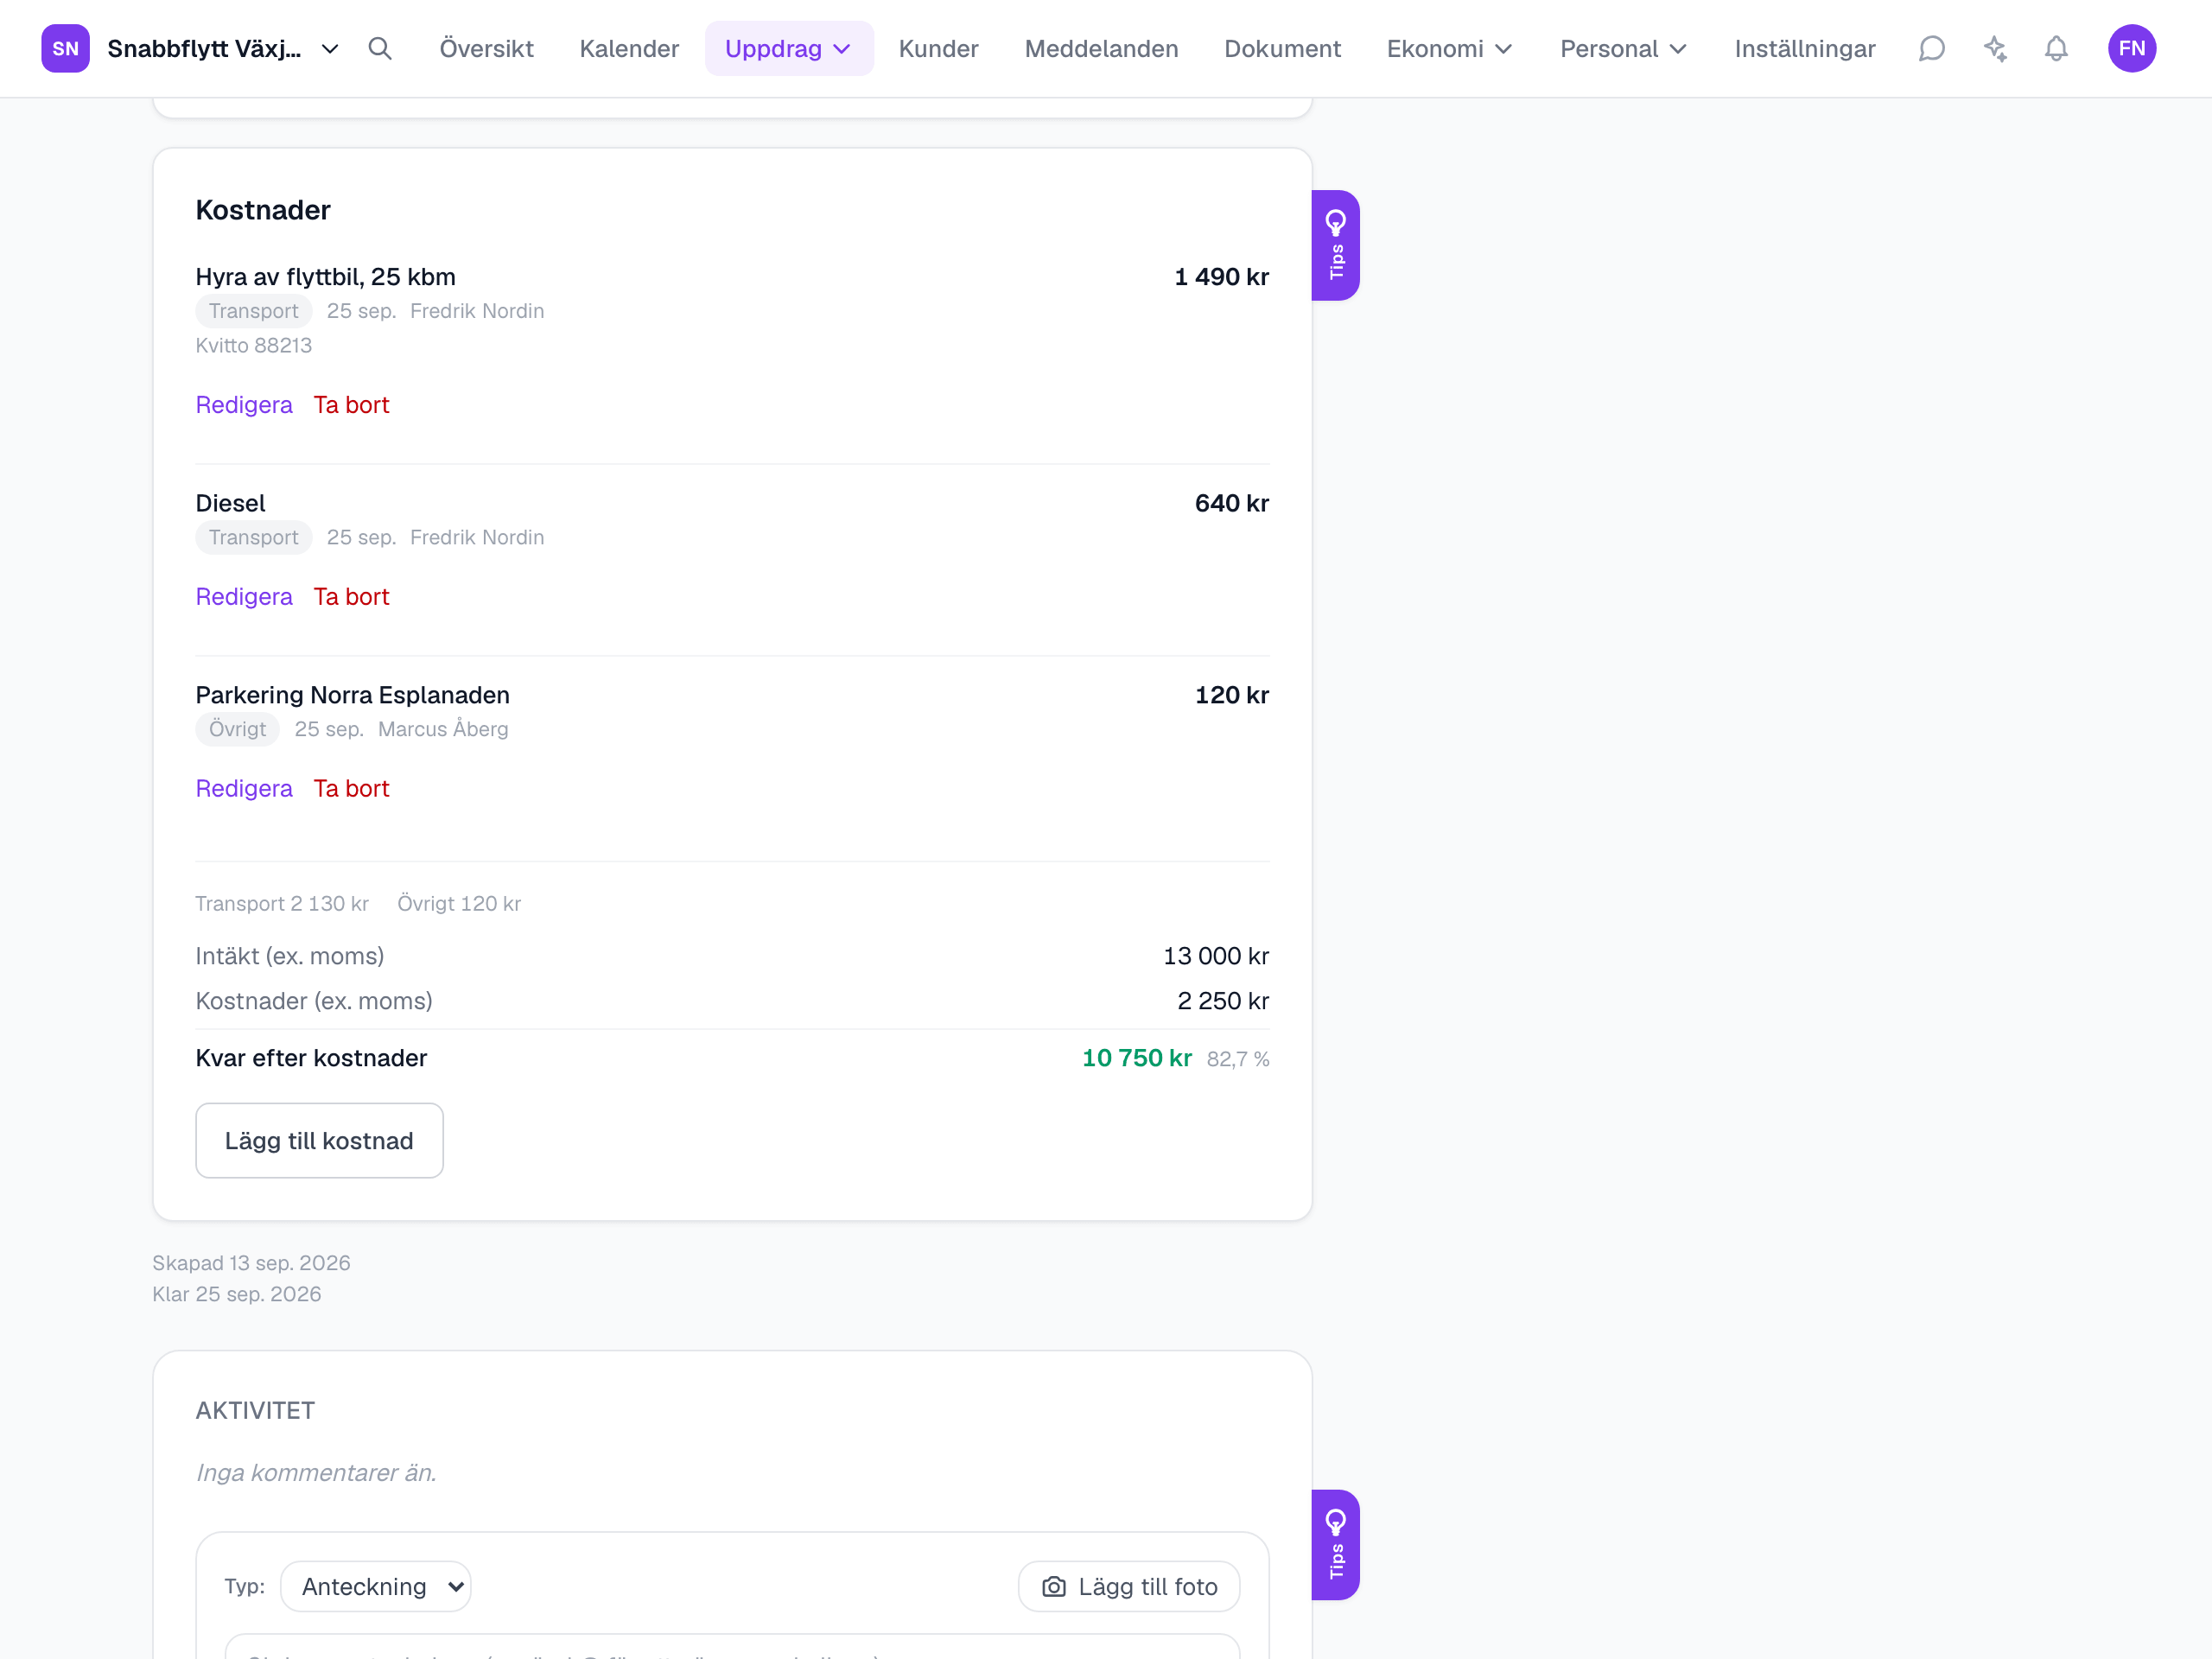Viewport: 2212px width, 1659px height.
Task: Click the 13 000 kr Intäkt value
Action: coord(1216,956)
